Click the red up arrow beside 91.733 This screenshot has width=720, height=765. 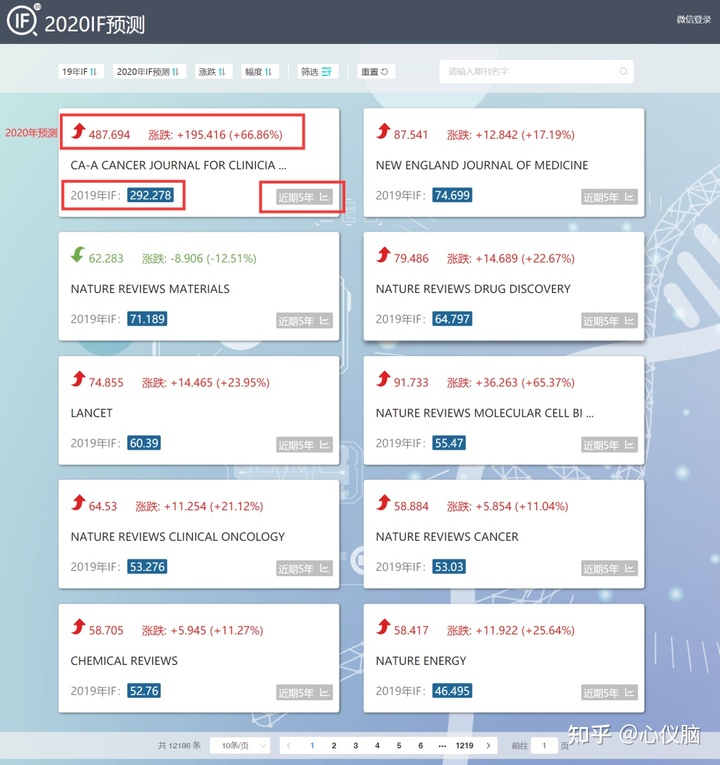[383, 379]
